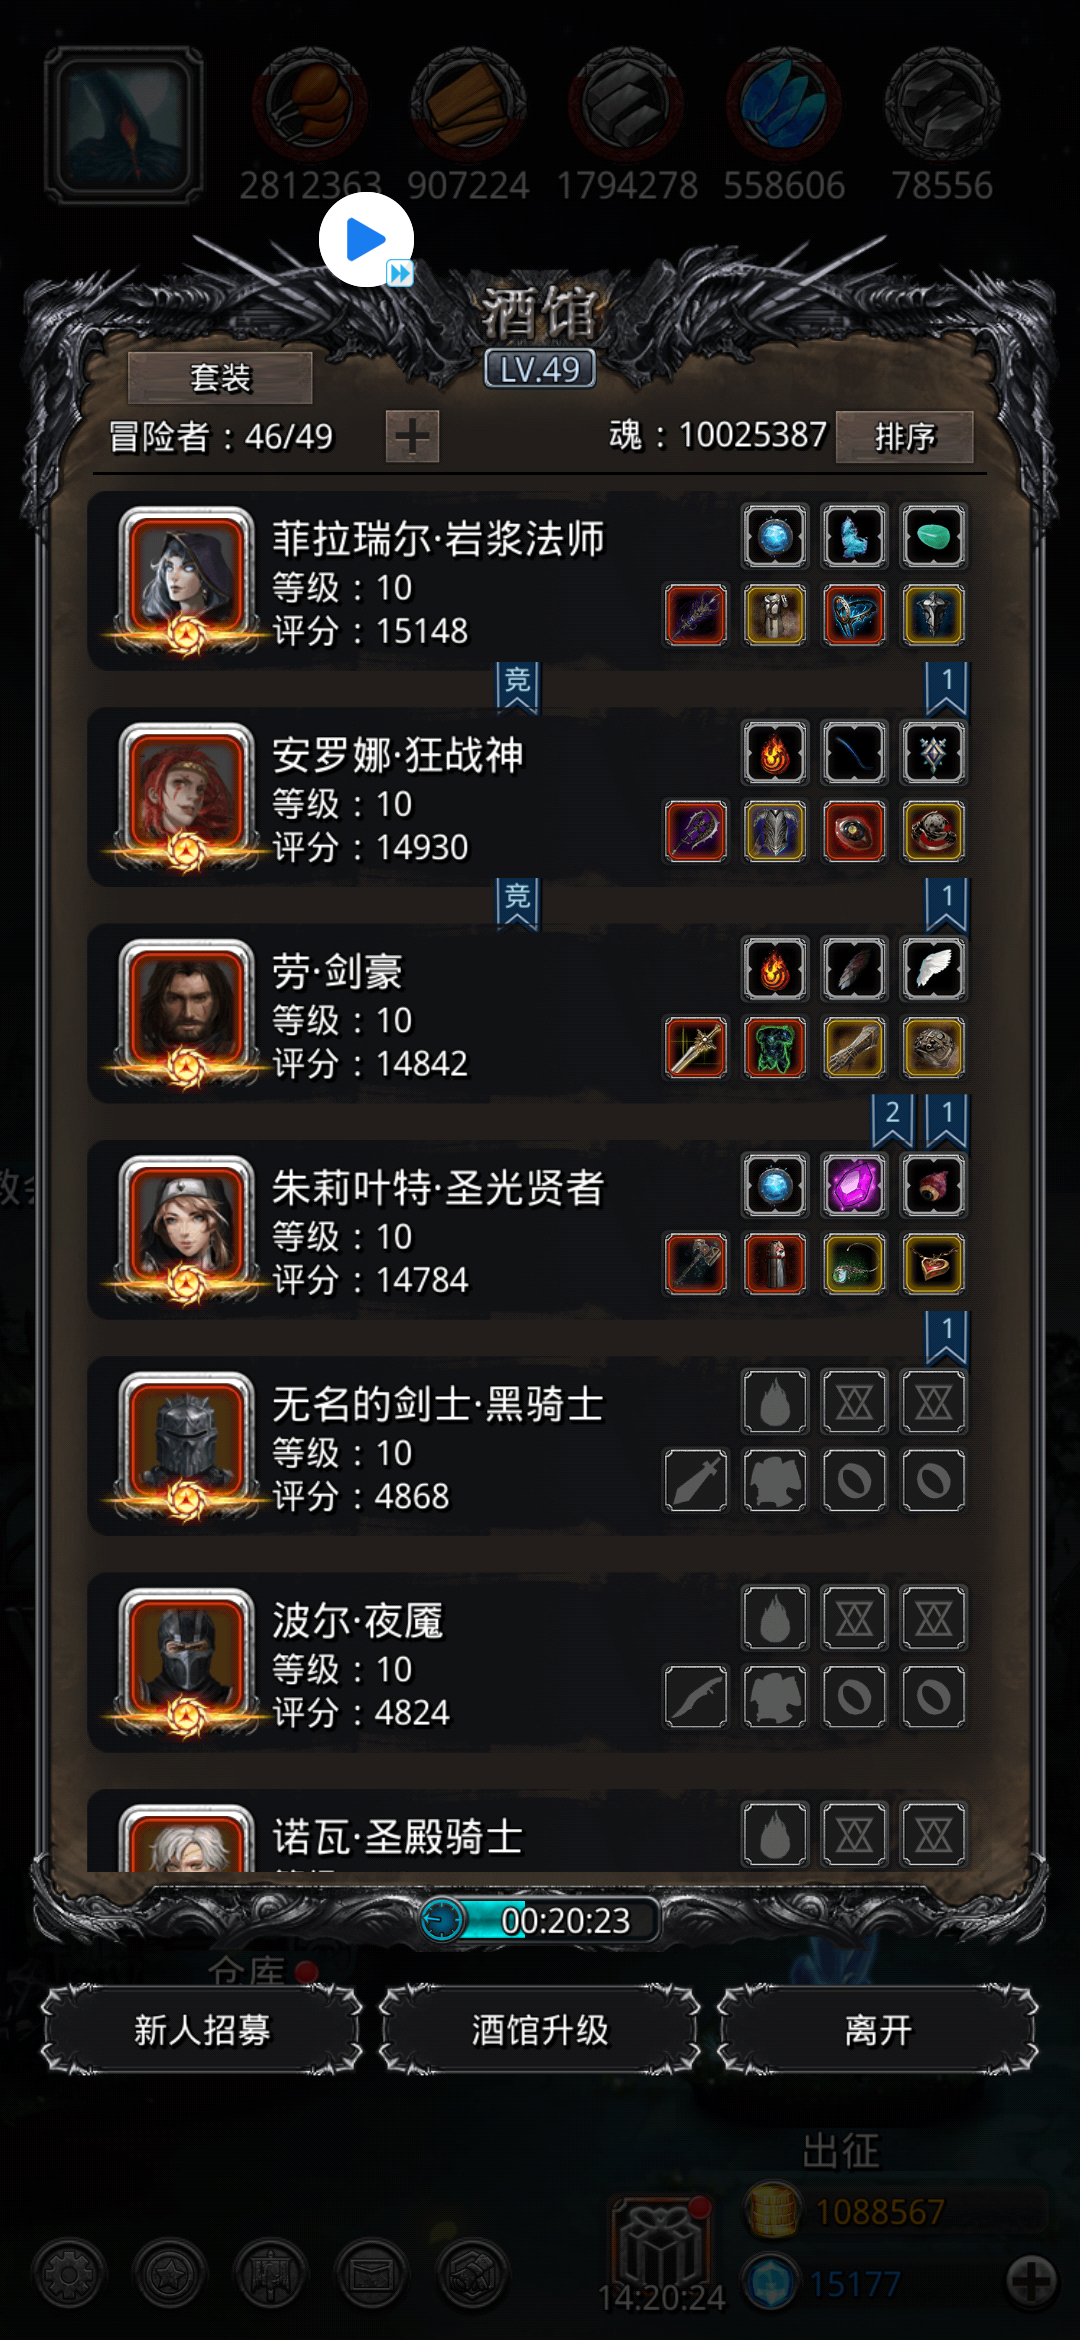1080x2340 pixels.
Task: Click the 酒馆升级 button
Action: 540,2030
